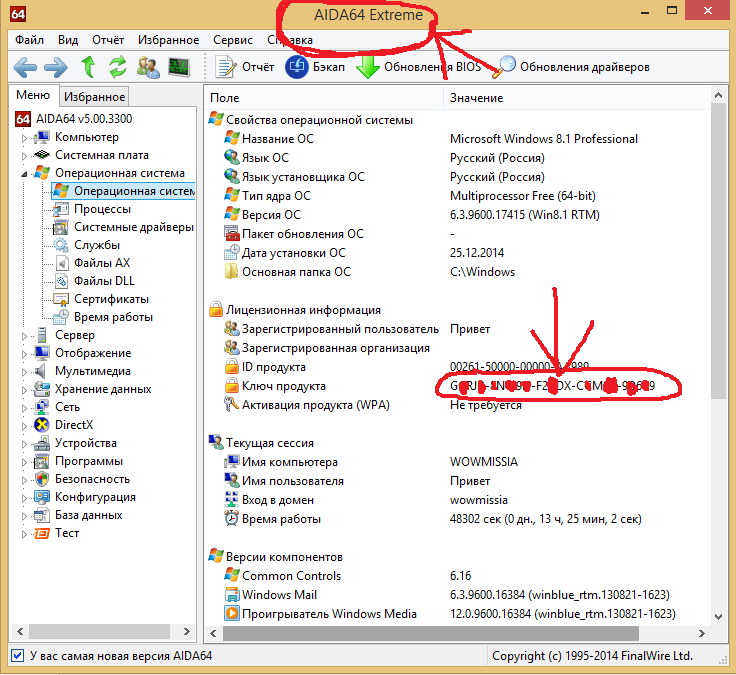Click the Тест benchmark icon
Image resolution: width=736 pixels, height=675 pixels.
coord(42,533)
